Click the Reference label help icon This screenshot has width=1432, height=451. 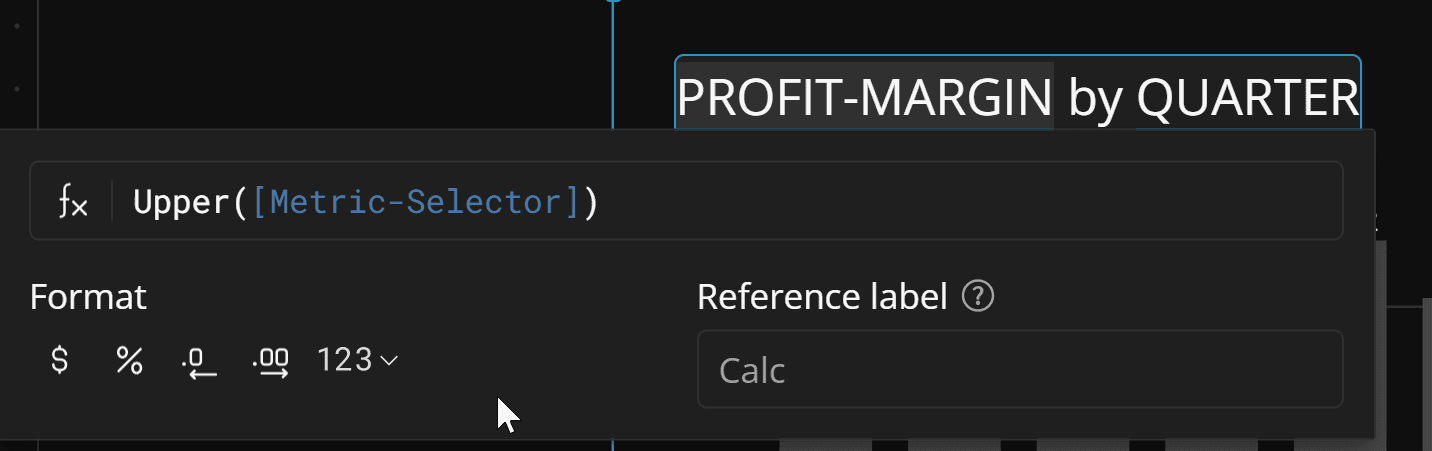pyautogui.click(x=978, y=297)
